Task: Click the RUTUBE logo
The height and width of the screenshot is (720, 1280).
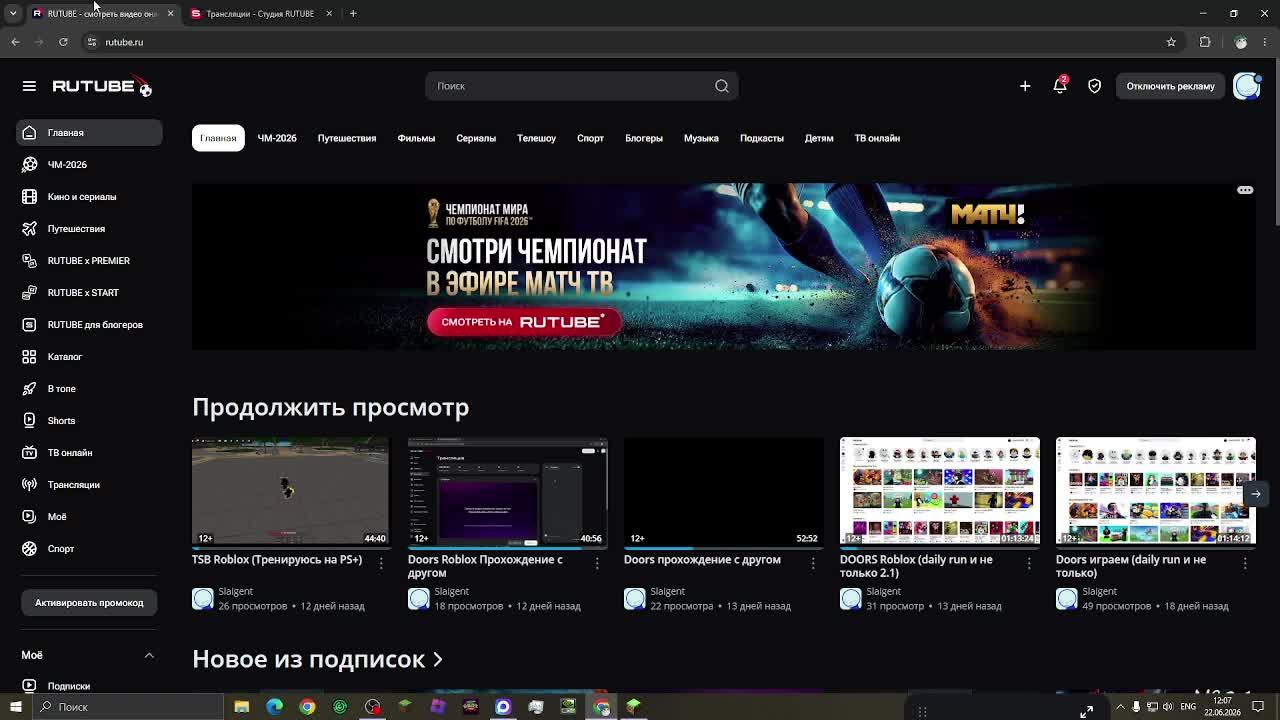Action: pos(102,87)
